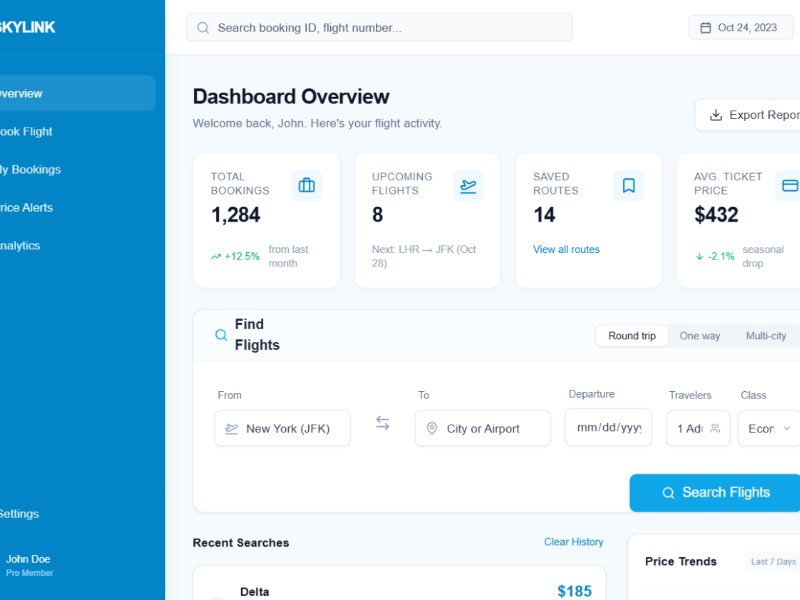Open the Departure date picker
Screen dimensions: 800x600
point(608,428)
